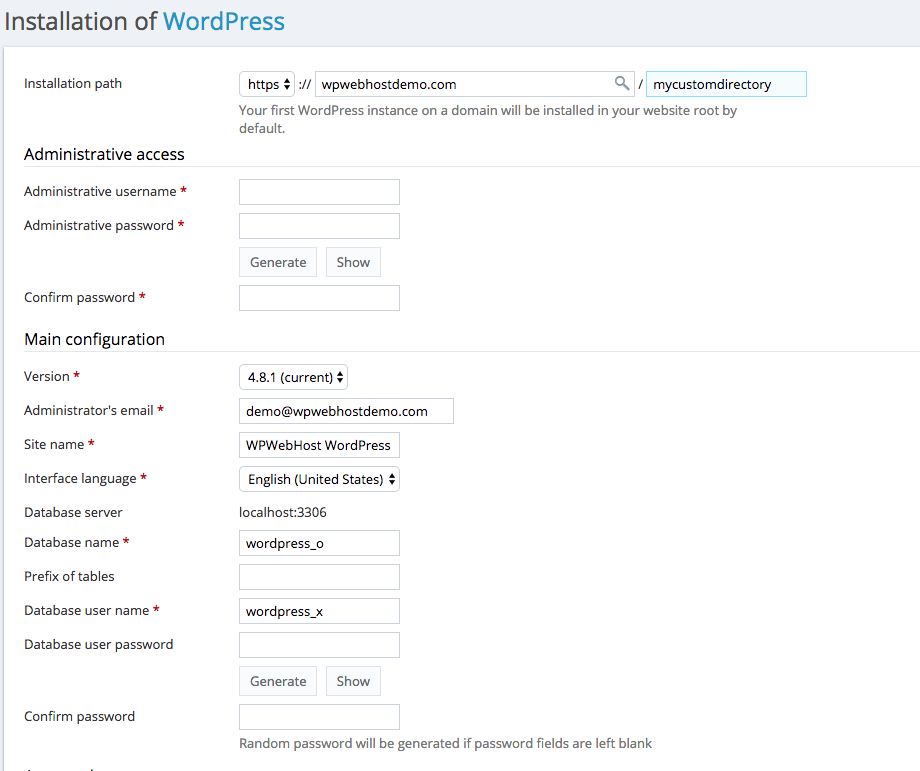The image size is (920, 771).
Task: Focus the Prefix of tables field
Action: click(x=319, y=577)
